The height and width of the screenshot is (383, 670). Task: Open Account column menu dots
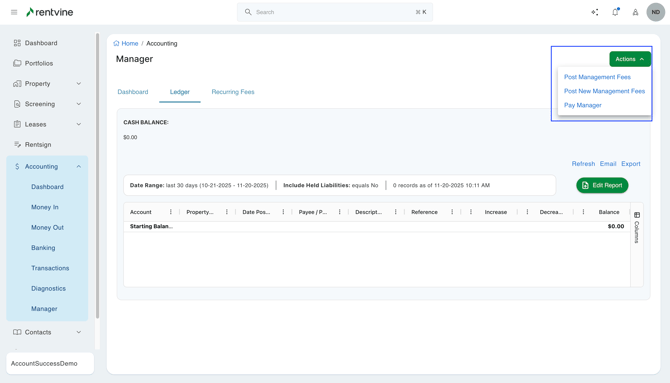(170, 212)
